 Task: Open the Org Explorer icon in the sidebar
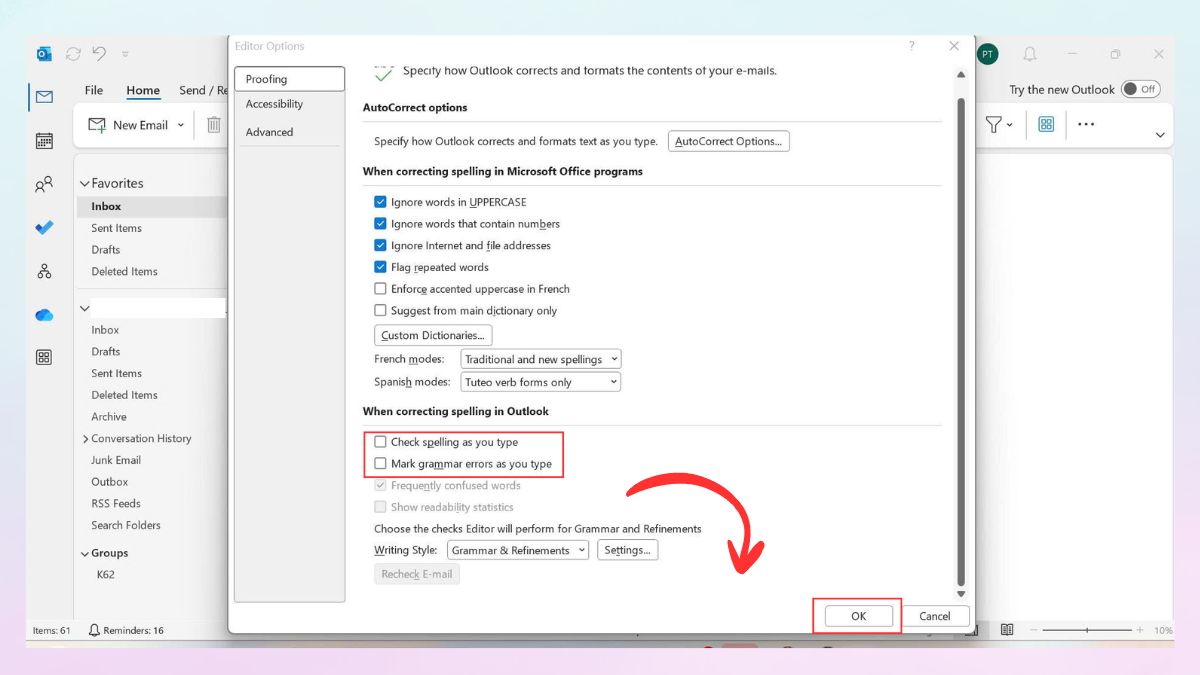tap(44, 271)
